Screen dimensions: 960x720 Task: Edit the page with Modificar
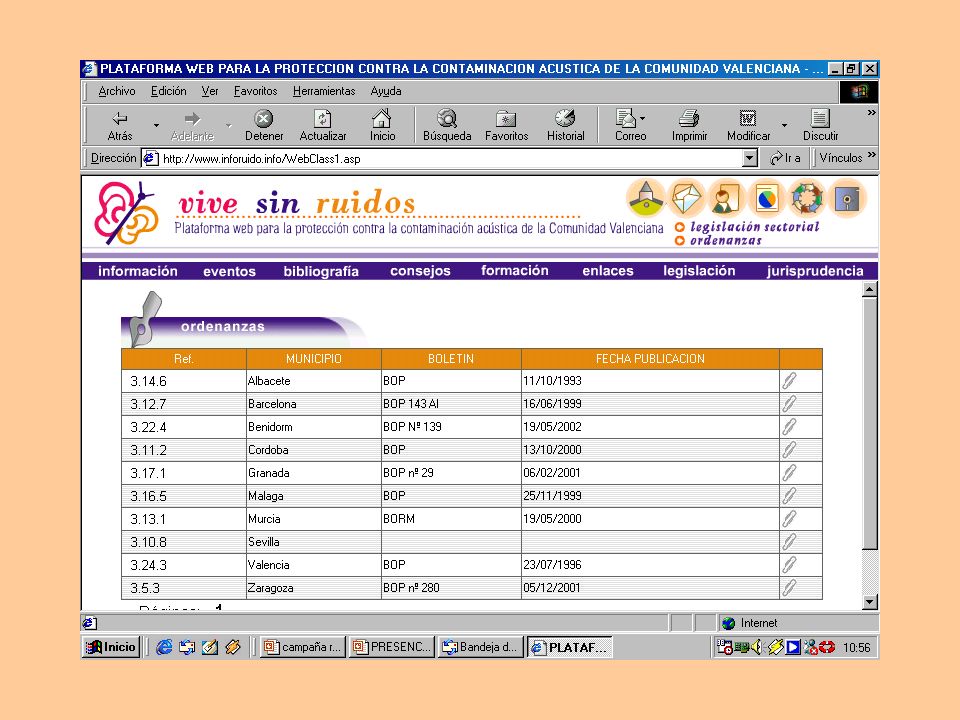click(748, 126)
